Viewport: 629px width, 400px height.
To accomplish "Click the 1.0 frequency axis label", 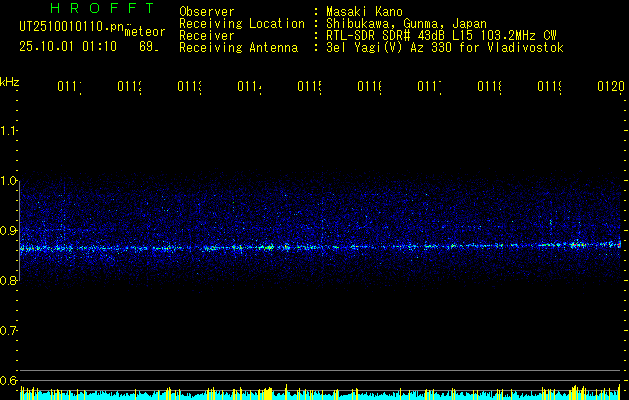I will pyautogui.click(x=9, y=181).
